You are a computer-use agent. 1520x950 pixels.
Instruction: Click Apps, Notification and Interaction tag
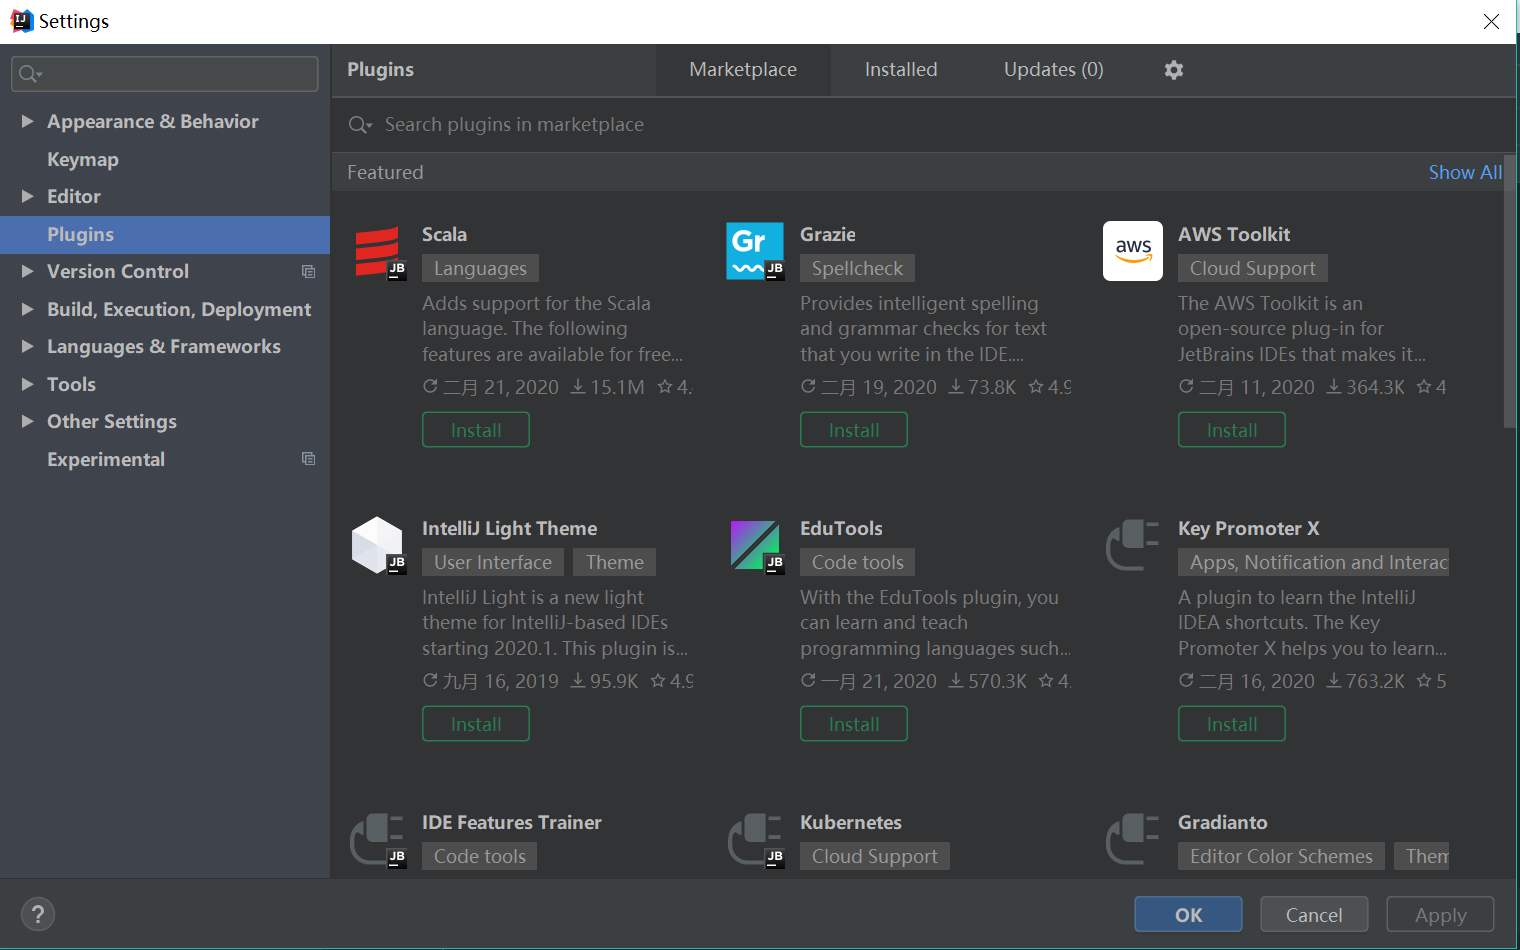point(1314,562)
